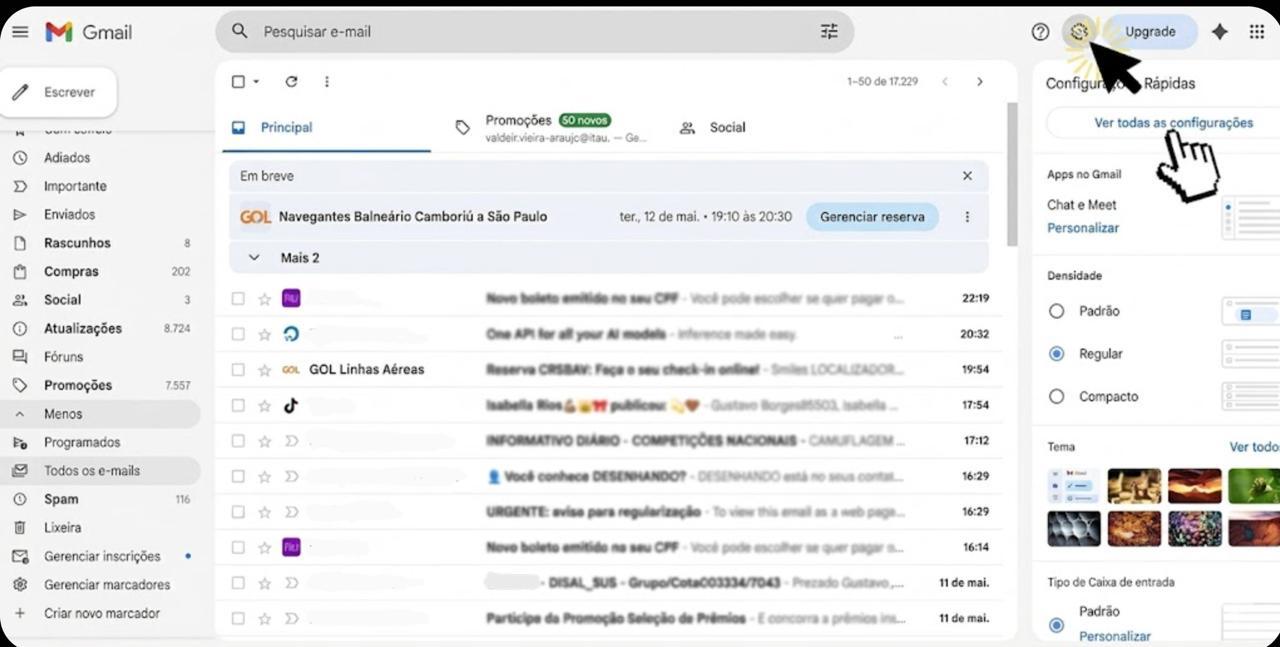Open the Help question mark icon

(x=1040, y=32)
